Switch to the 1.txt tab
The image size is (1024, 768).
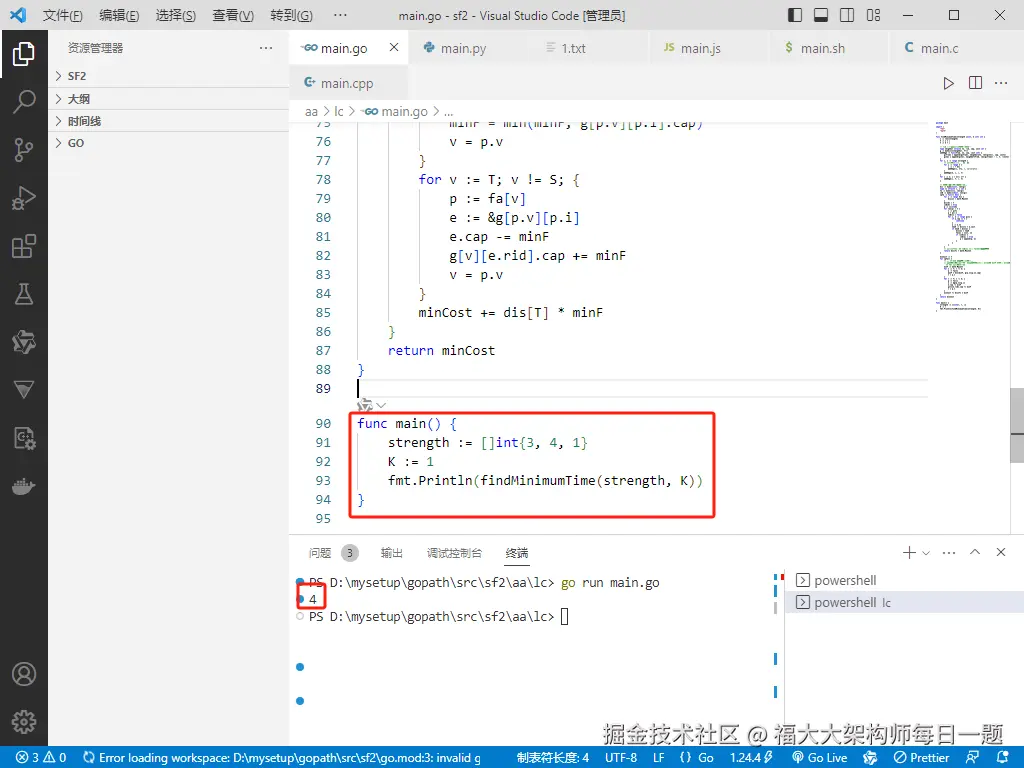pyautogui.click(x=573, y=48)
